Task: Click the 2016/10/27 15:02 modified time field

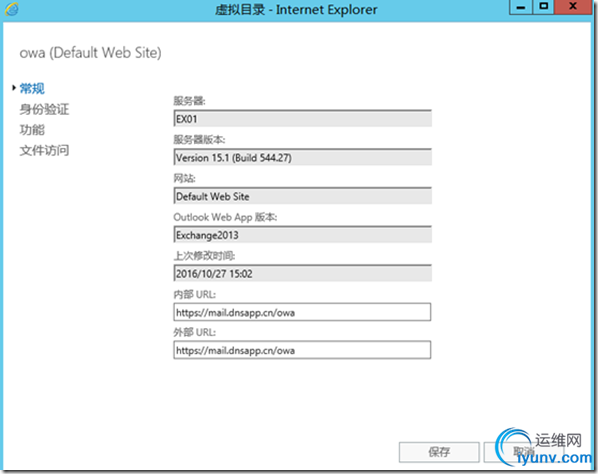Action: [302, 273]
